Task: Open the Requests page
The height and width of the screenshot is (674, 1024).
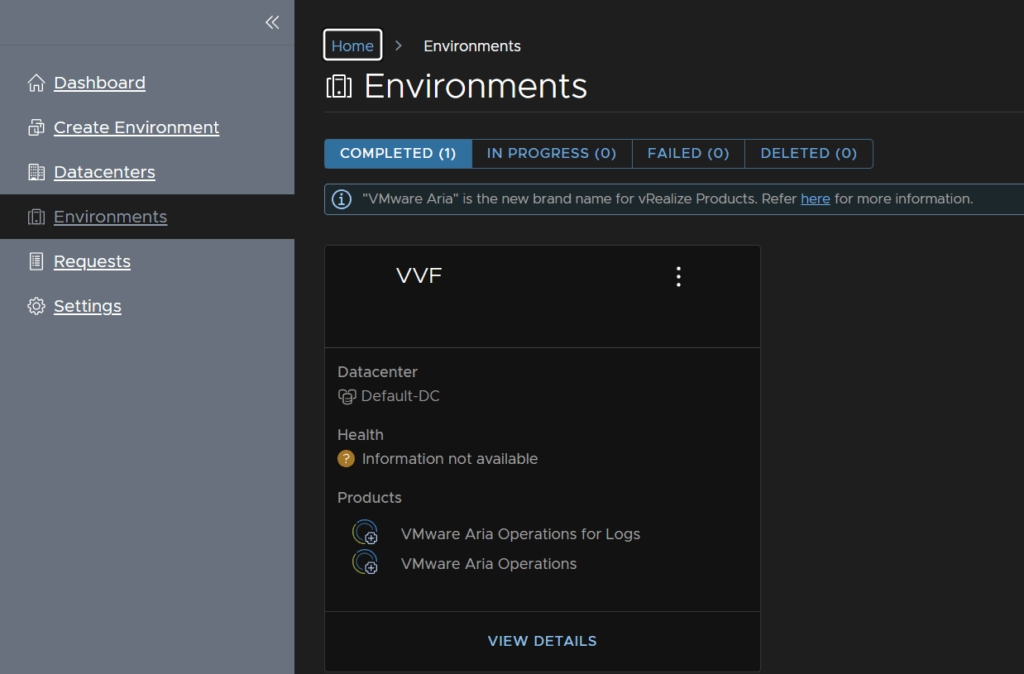Action: pos(92,261)
